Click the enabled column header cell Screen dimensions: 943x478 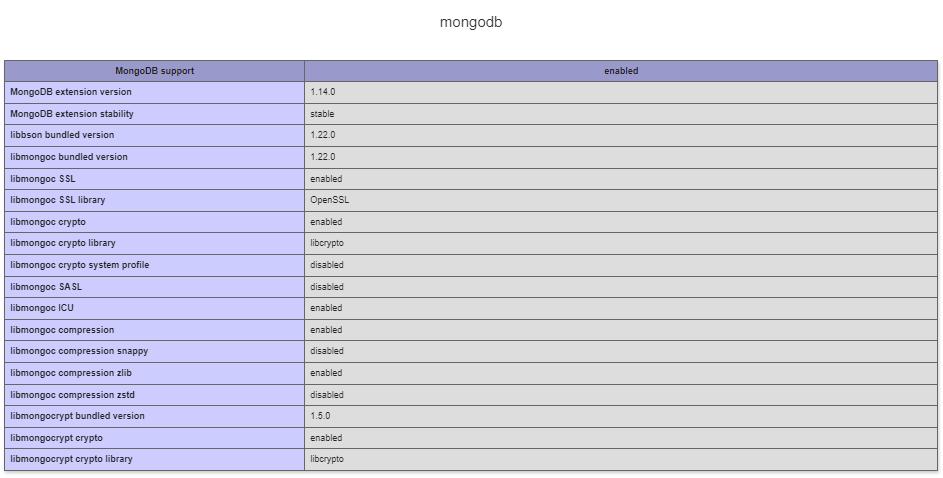point(621,71)
